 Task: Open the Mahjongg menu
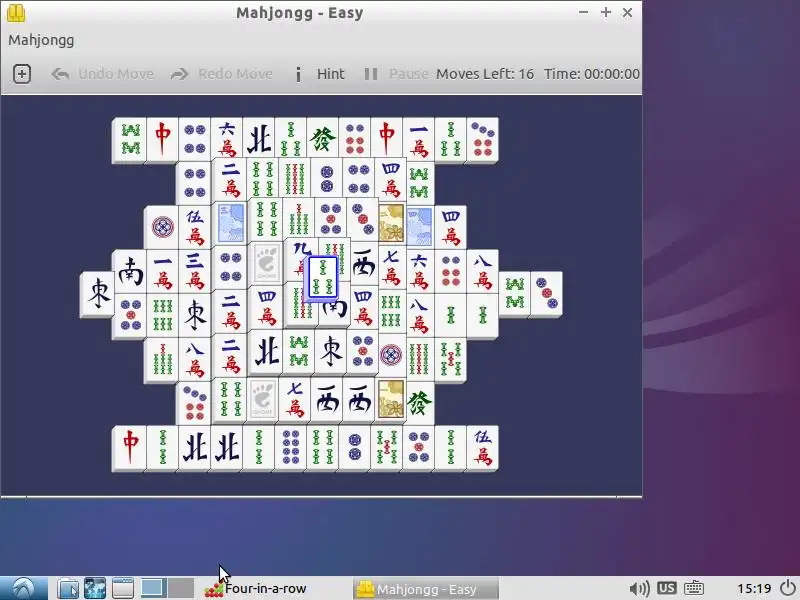41,40
